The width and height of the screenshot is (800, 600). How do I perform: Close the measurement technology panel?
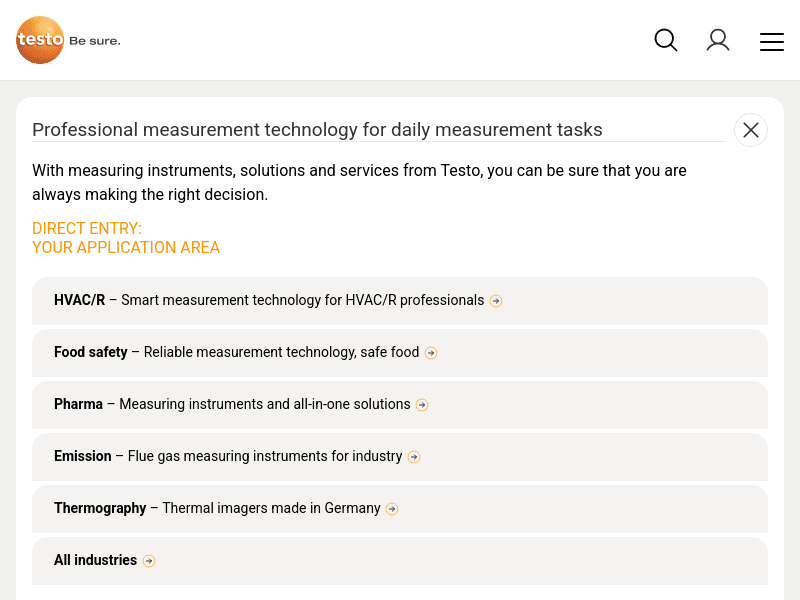click(x=751, y=130)
